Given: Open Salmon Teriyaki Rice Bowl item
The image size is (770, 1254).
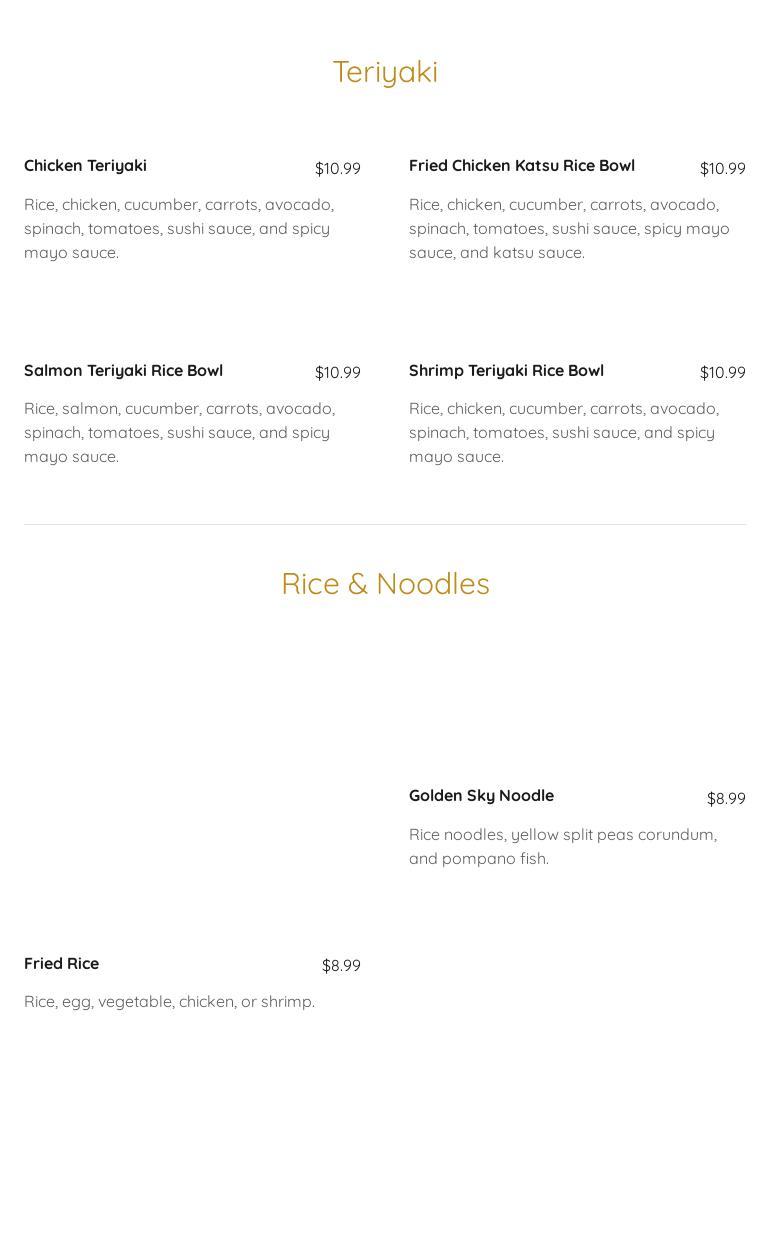Looking at the screenshot, I should pos(123,371).
